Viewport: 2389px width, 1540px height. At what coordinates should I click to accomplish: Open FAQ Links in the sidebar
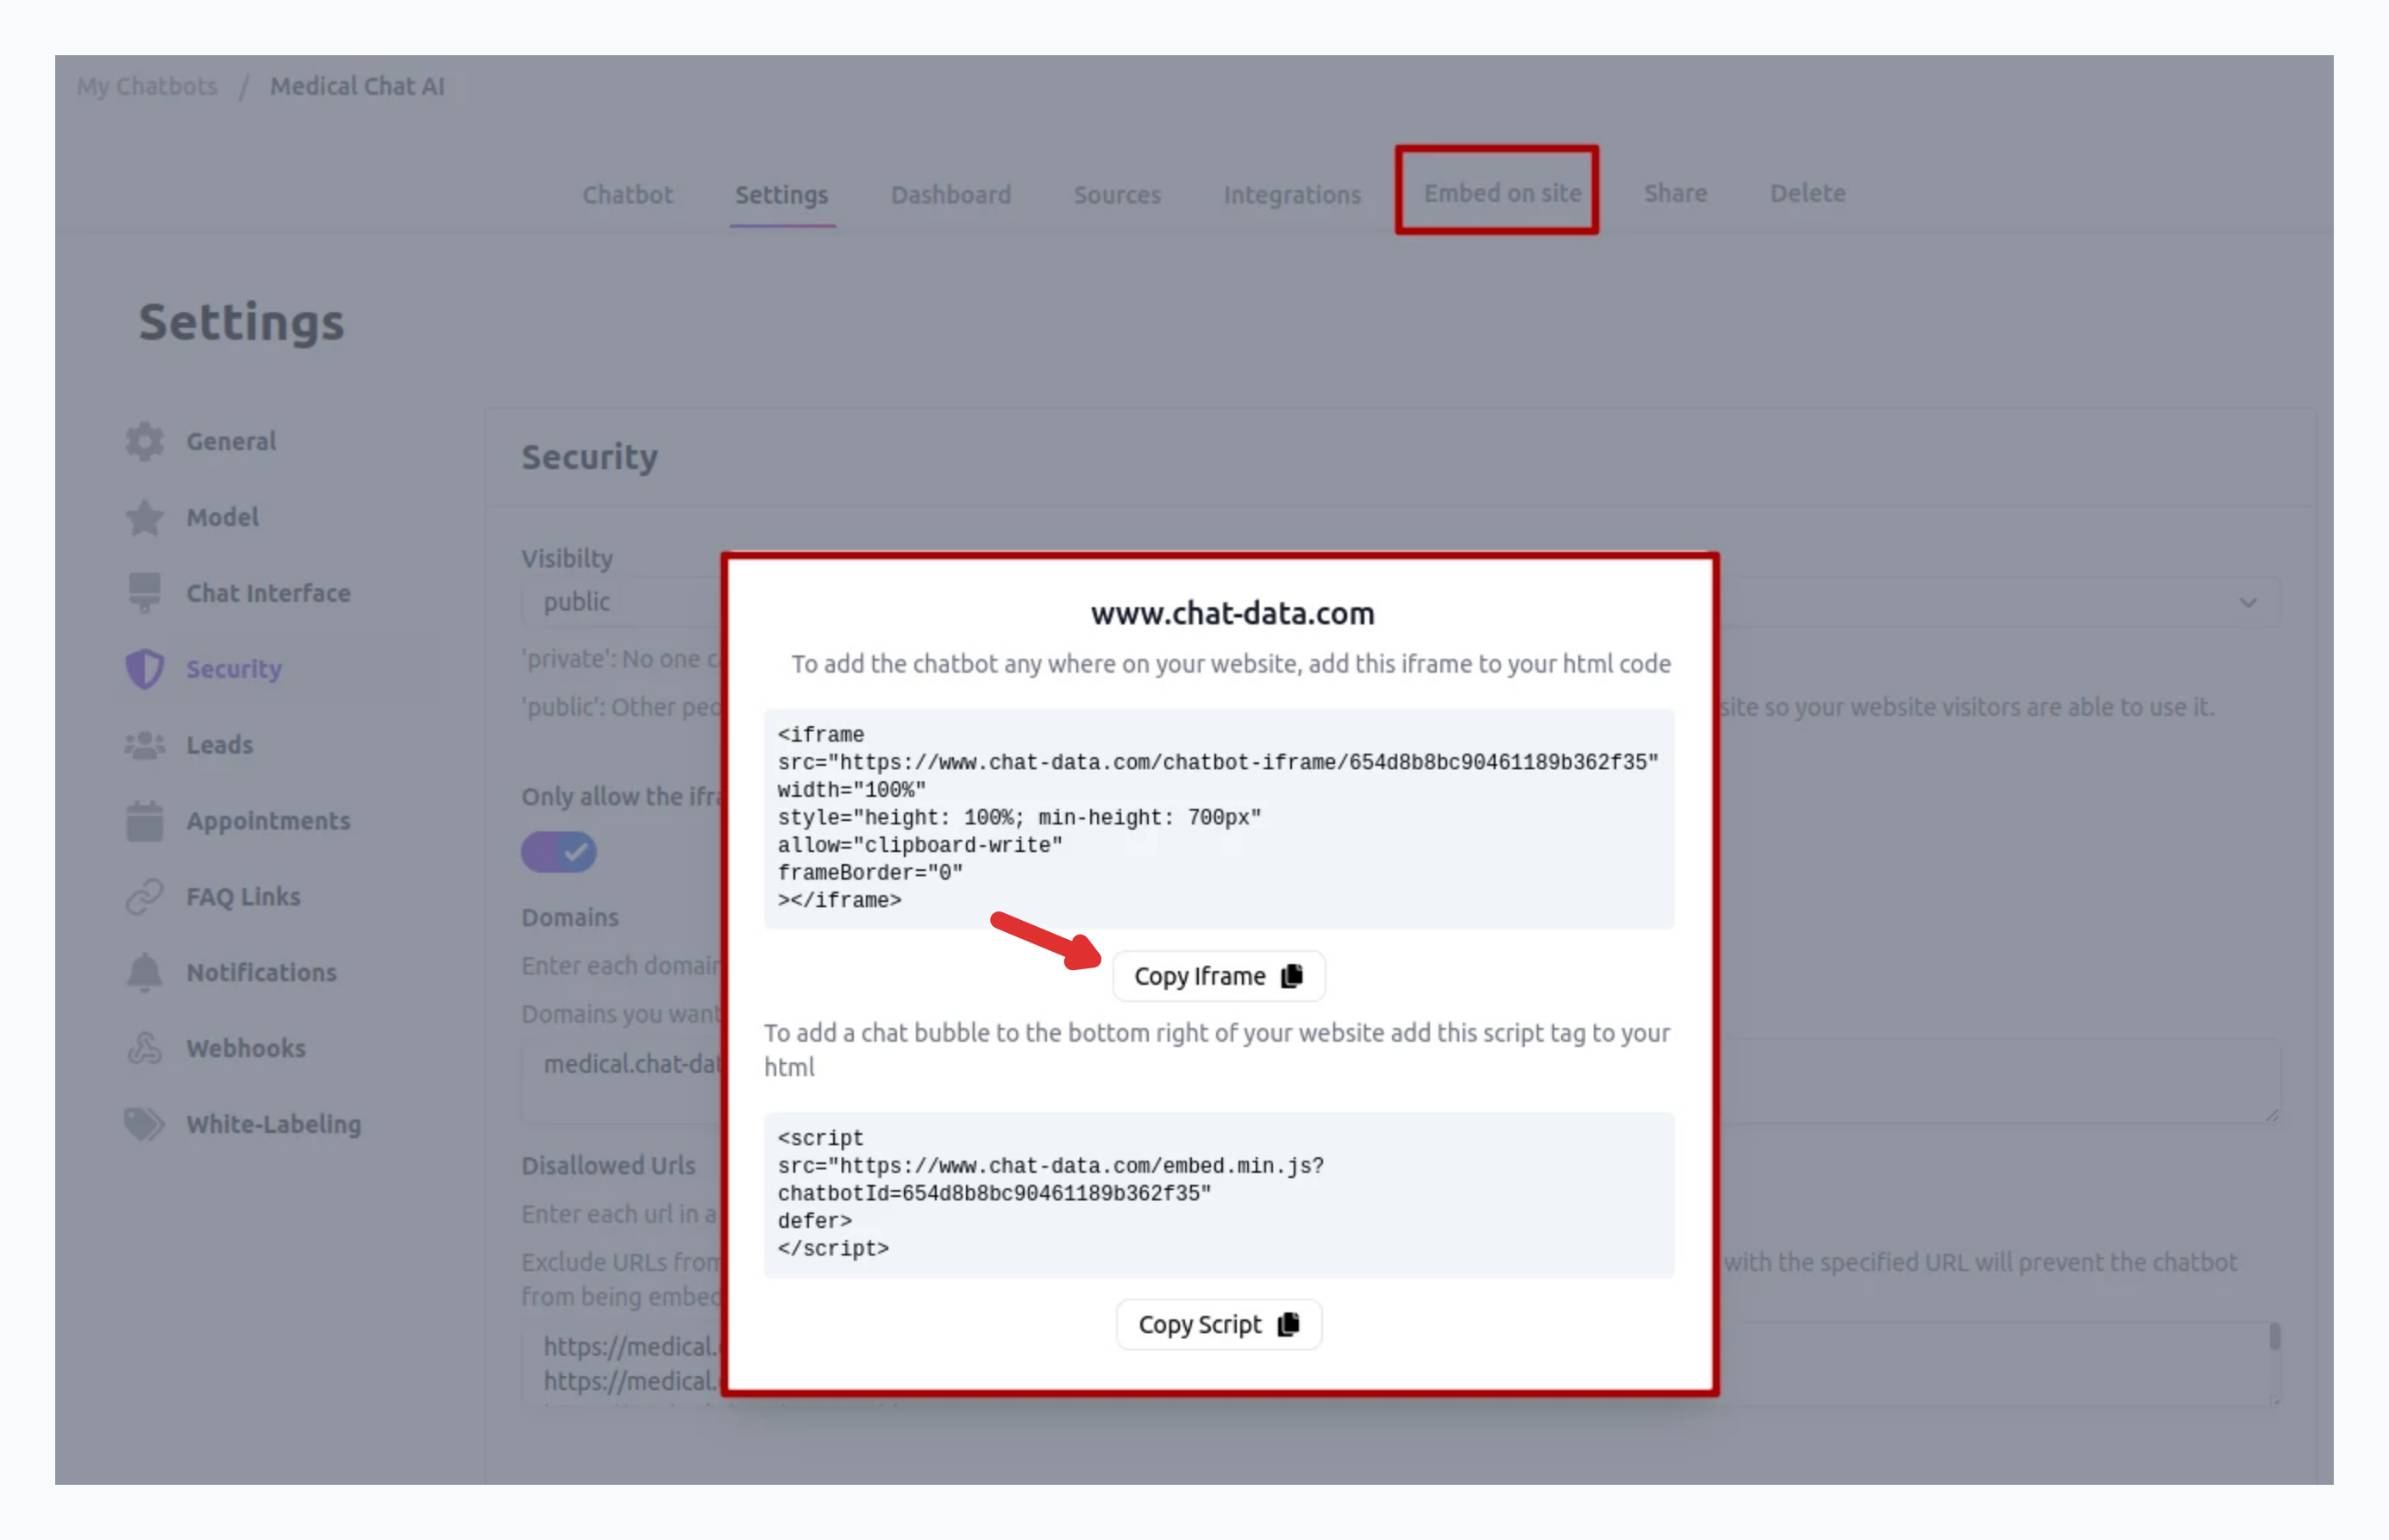pyautogui.click(x=243, y=897)
